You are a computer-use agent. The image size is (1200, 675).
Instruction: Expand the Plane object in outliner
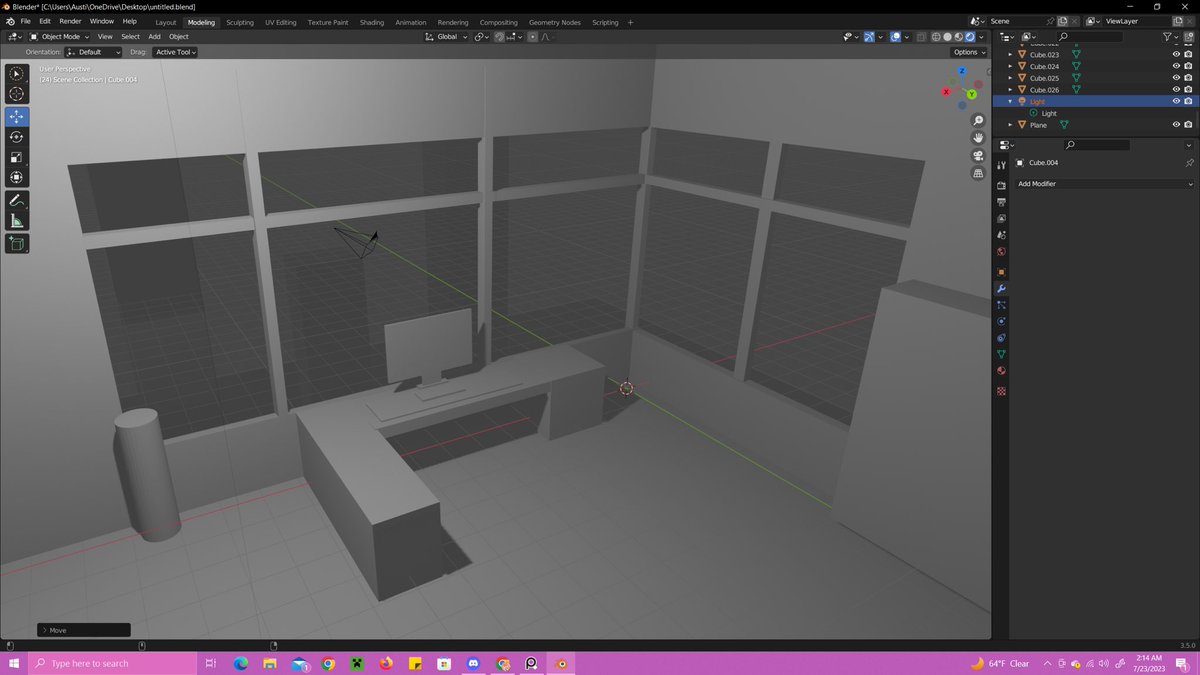click(1010, 125)
